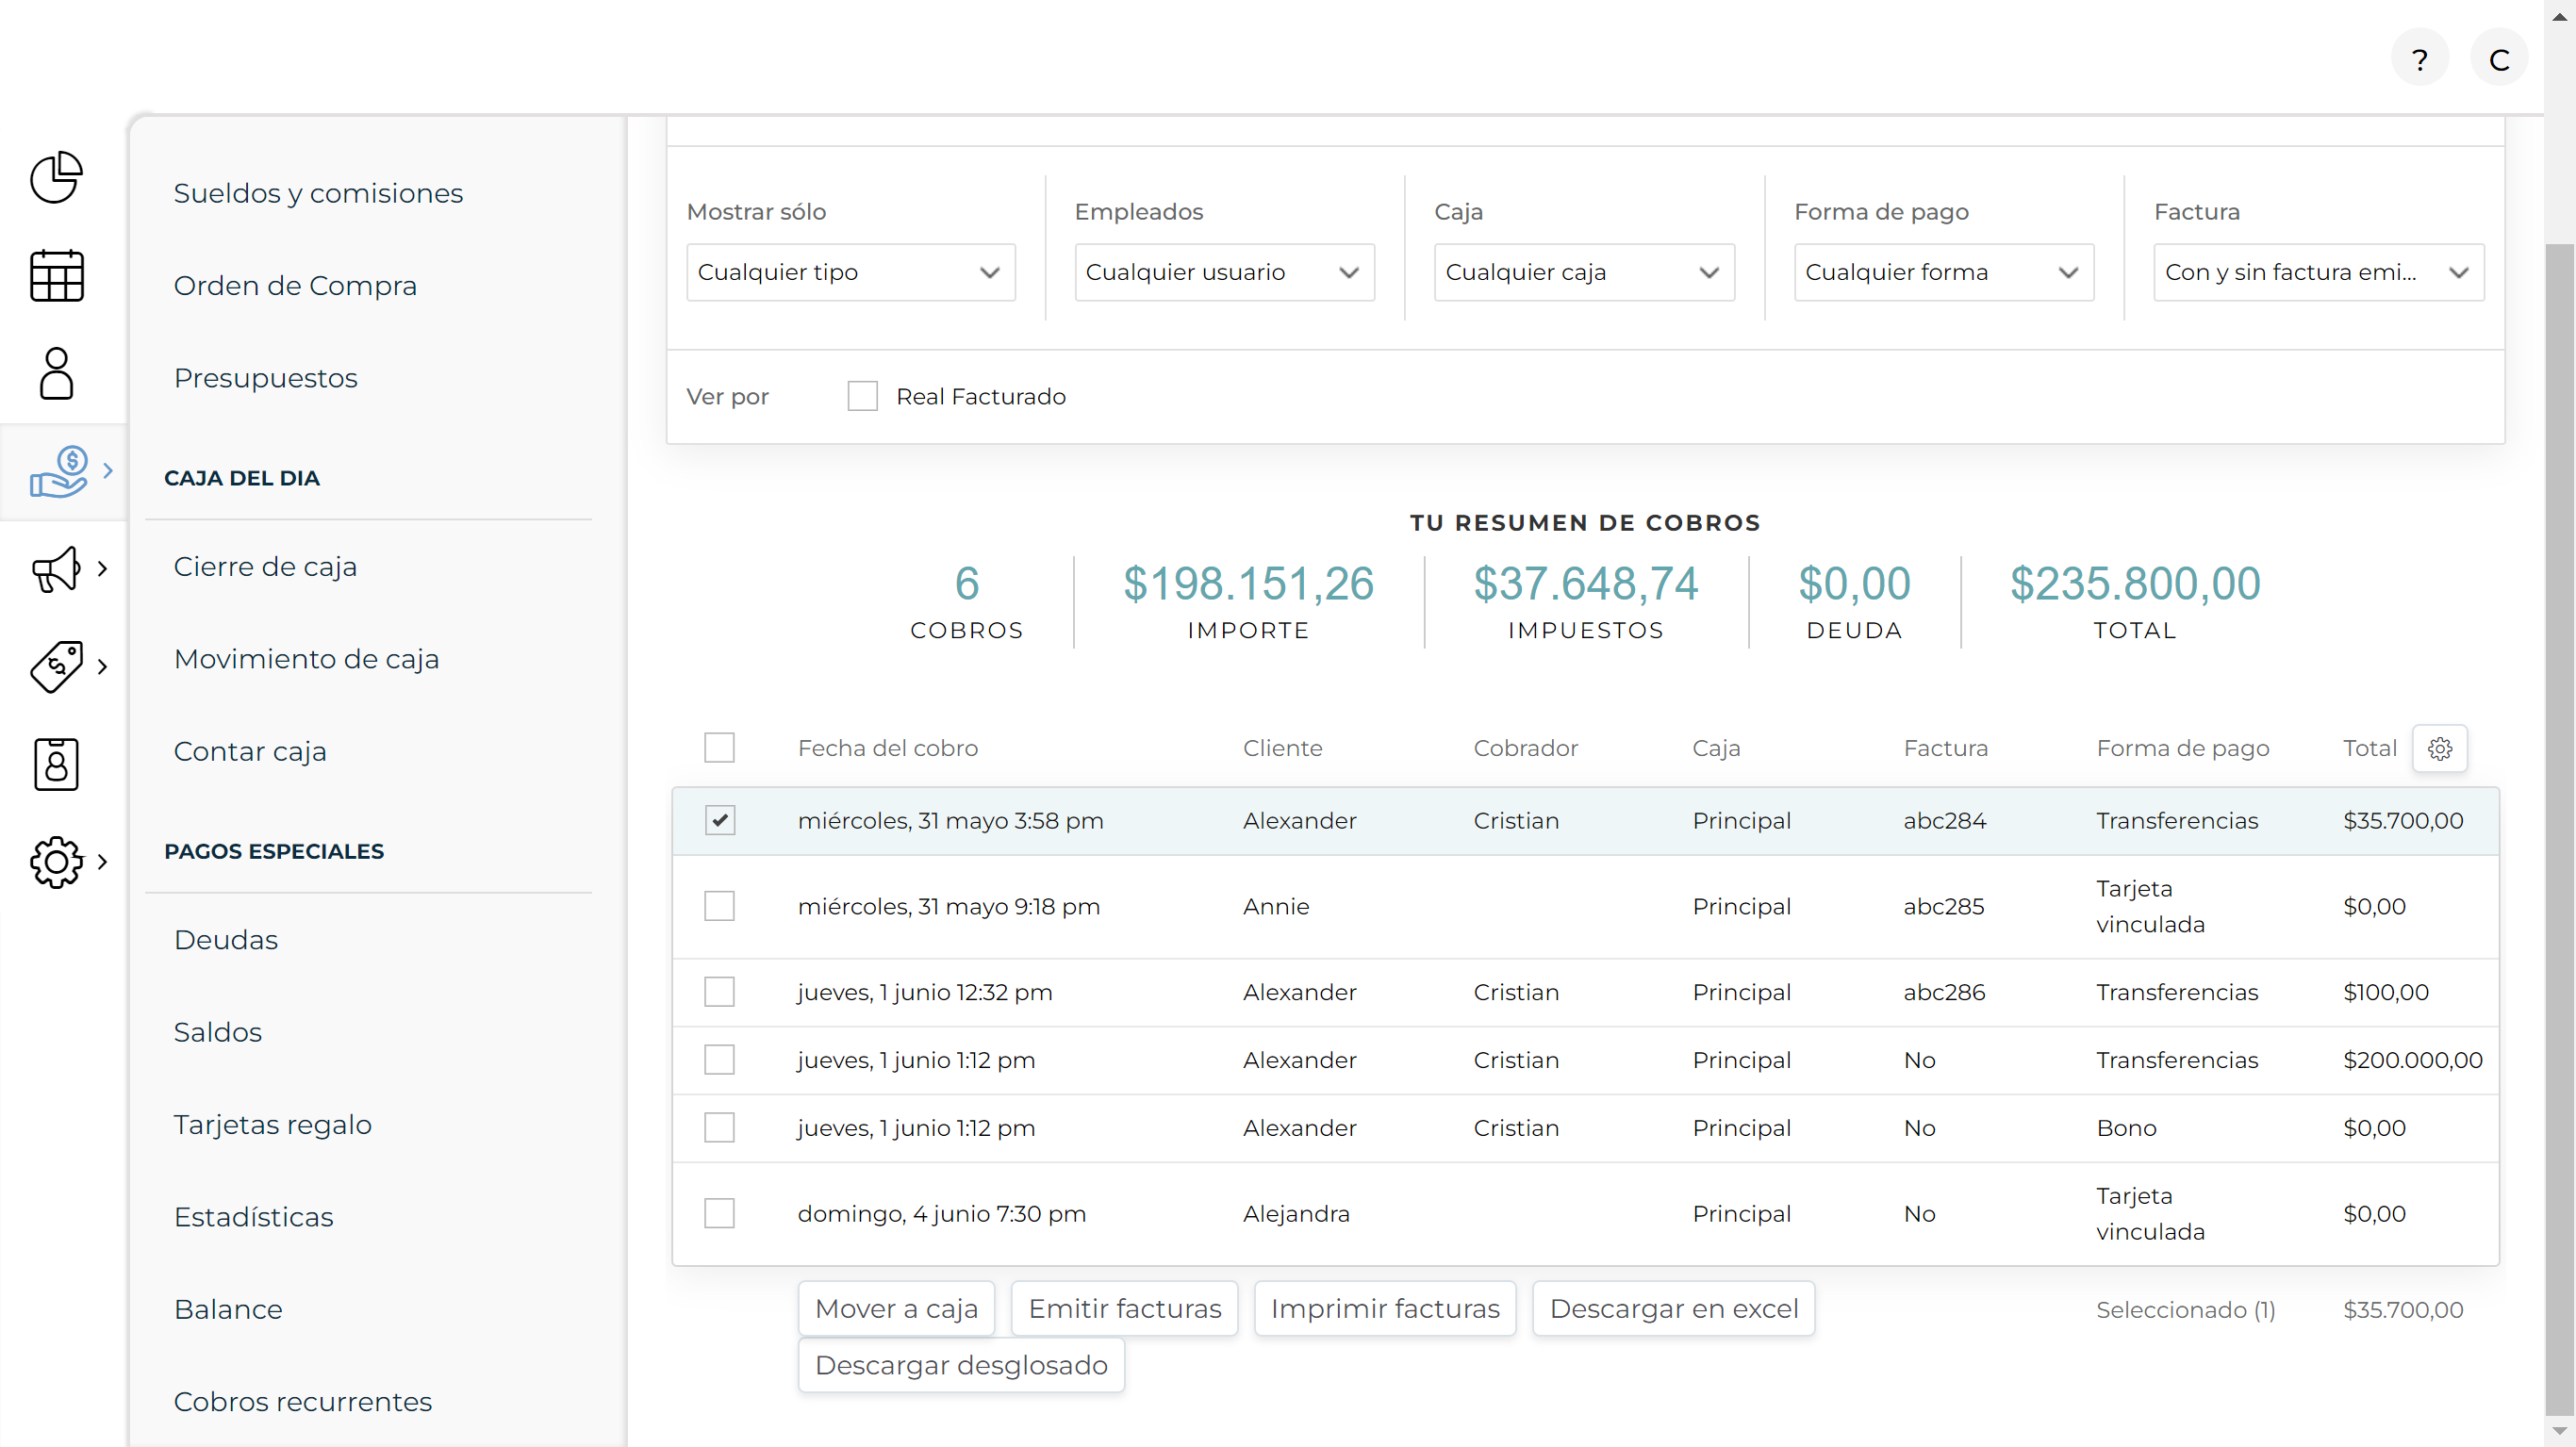
Task: Open Movimiento de caja
Action: pos(306,659)
